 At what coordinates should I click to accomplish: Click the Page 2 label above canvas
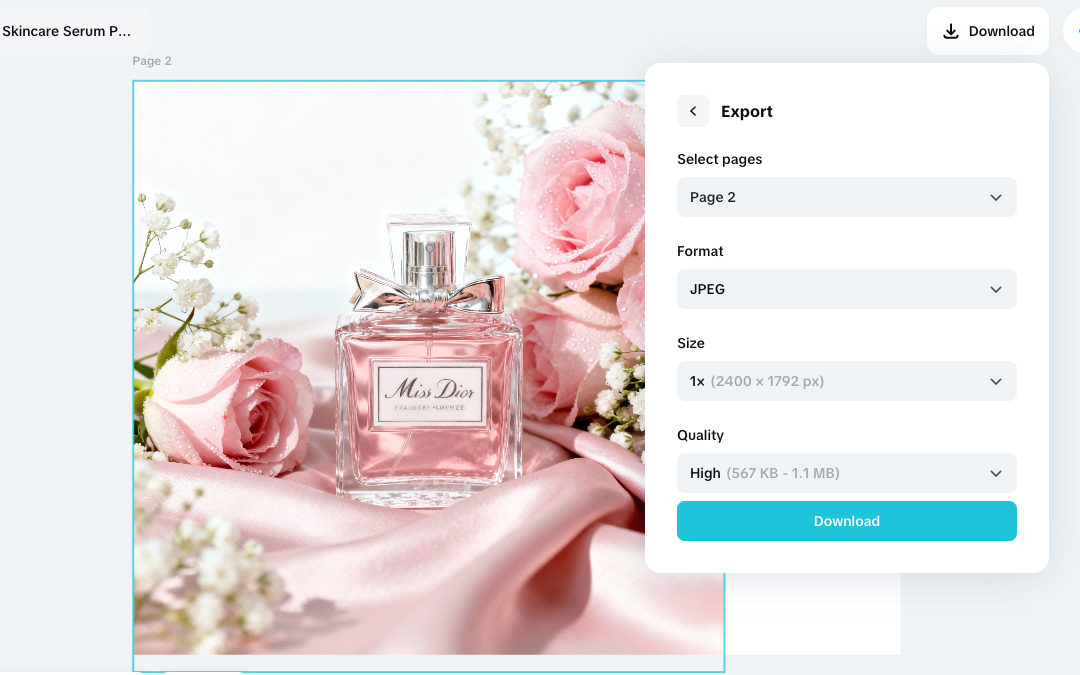point(152,61)
